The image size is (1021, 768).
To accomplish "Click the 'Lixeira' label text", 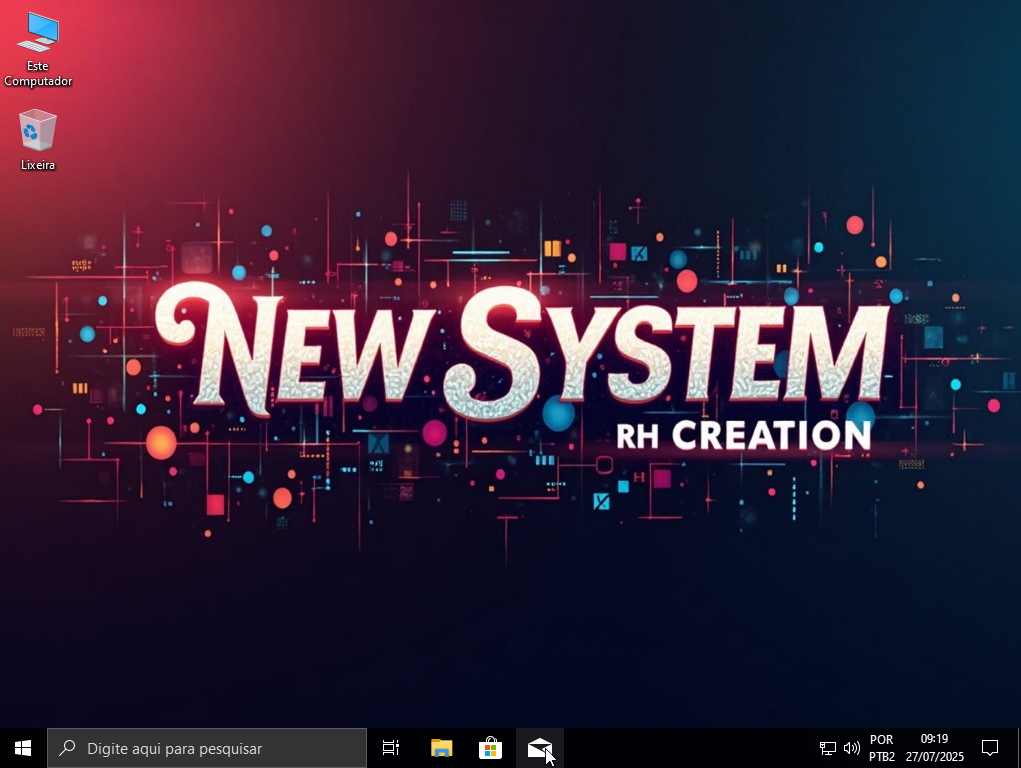I will (x=38, y=165).
